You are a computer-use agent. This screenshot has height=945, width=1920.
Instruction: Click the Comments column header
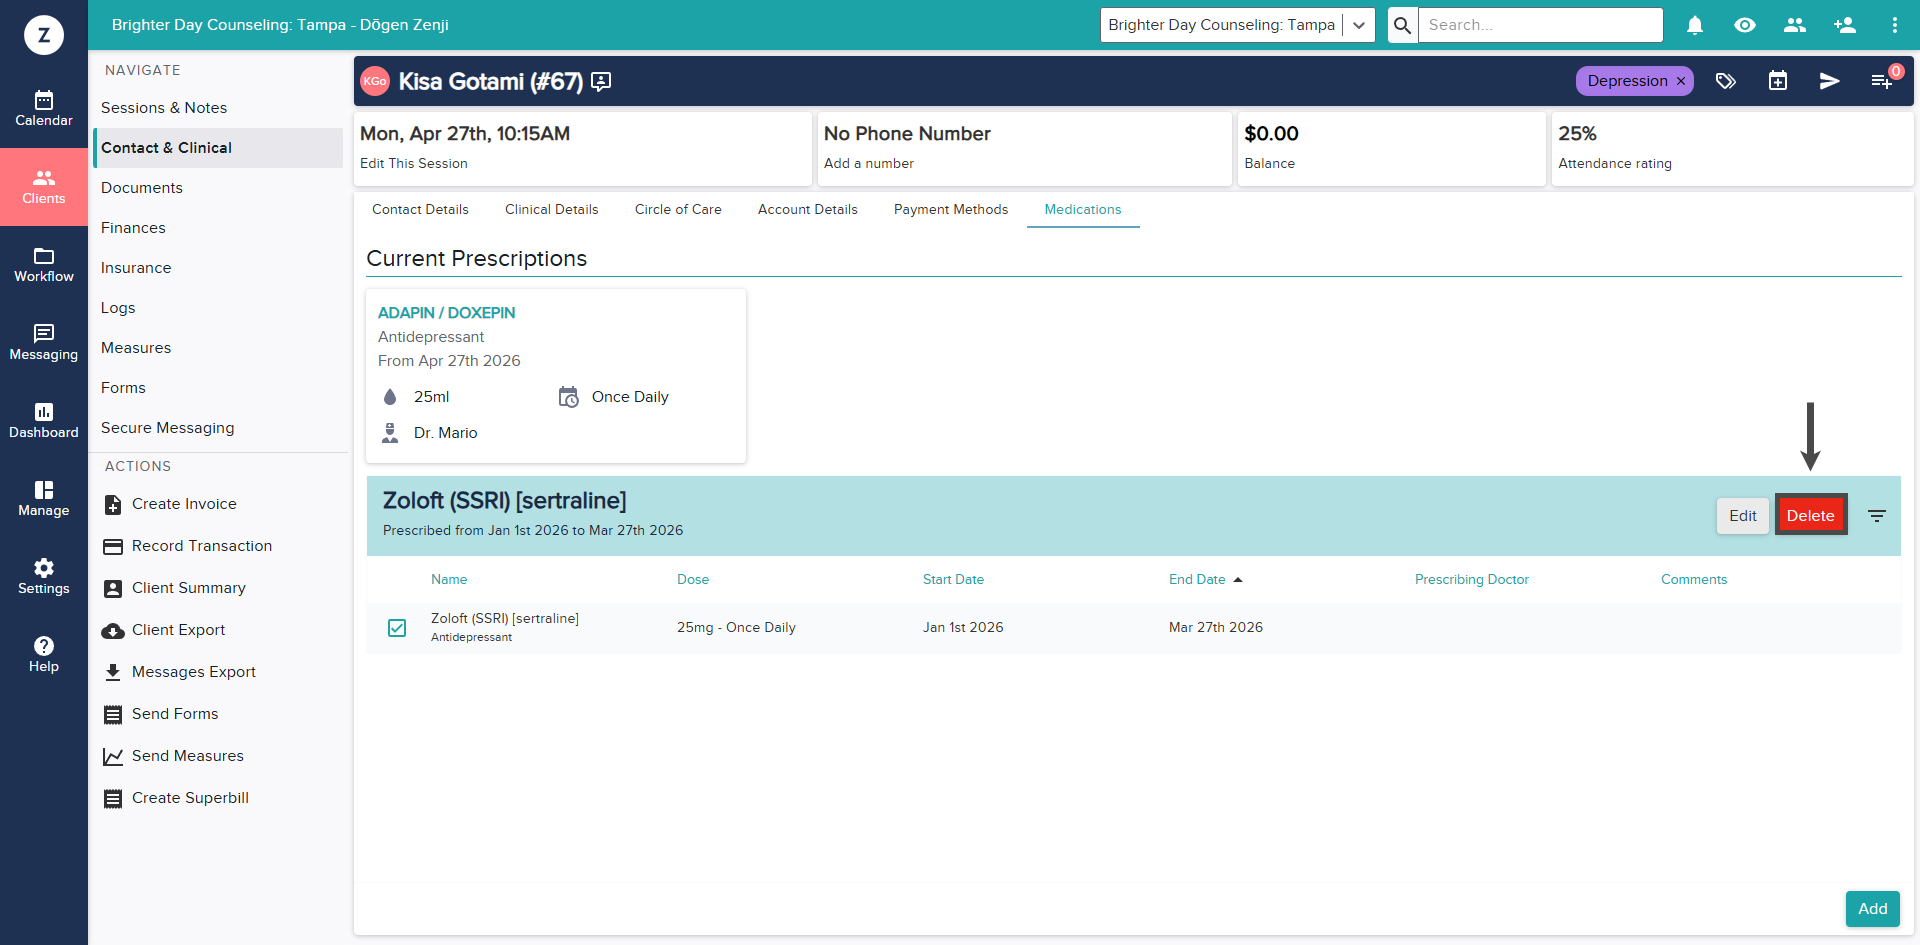(x=1694, y=580)
